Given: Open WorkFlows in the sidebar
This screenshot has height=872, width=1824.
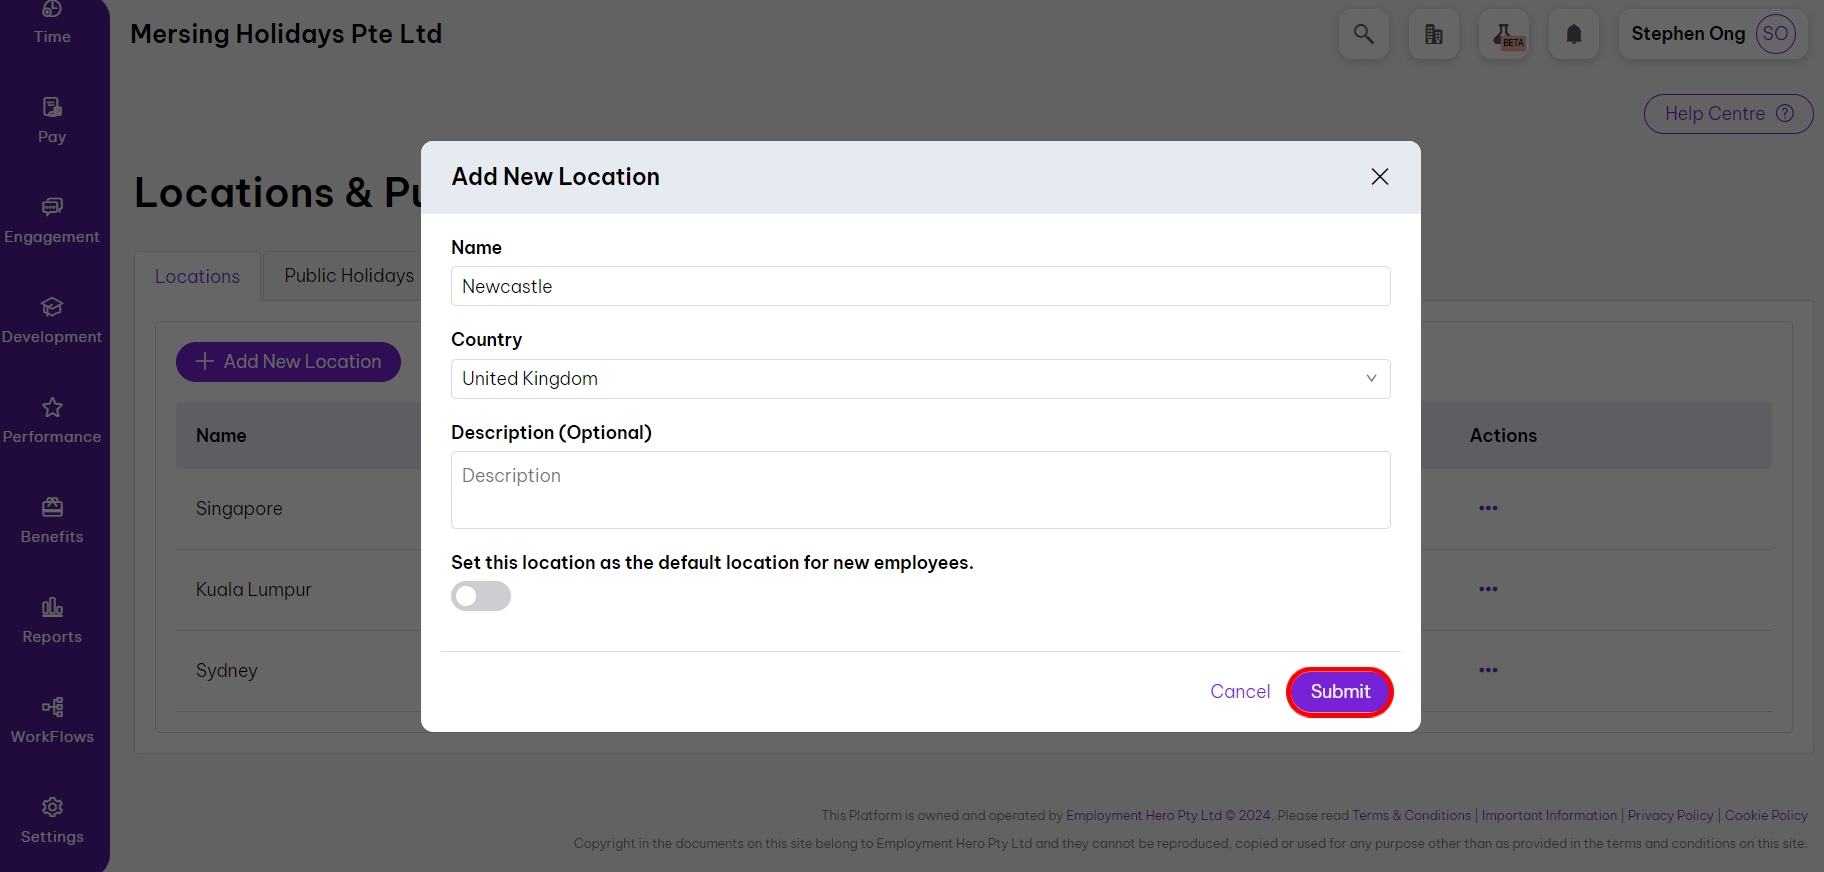Looking at the screenshot, I should [52, 720].
